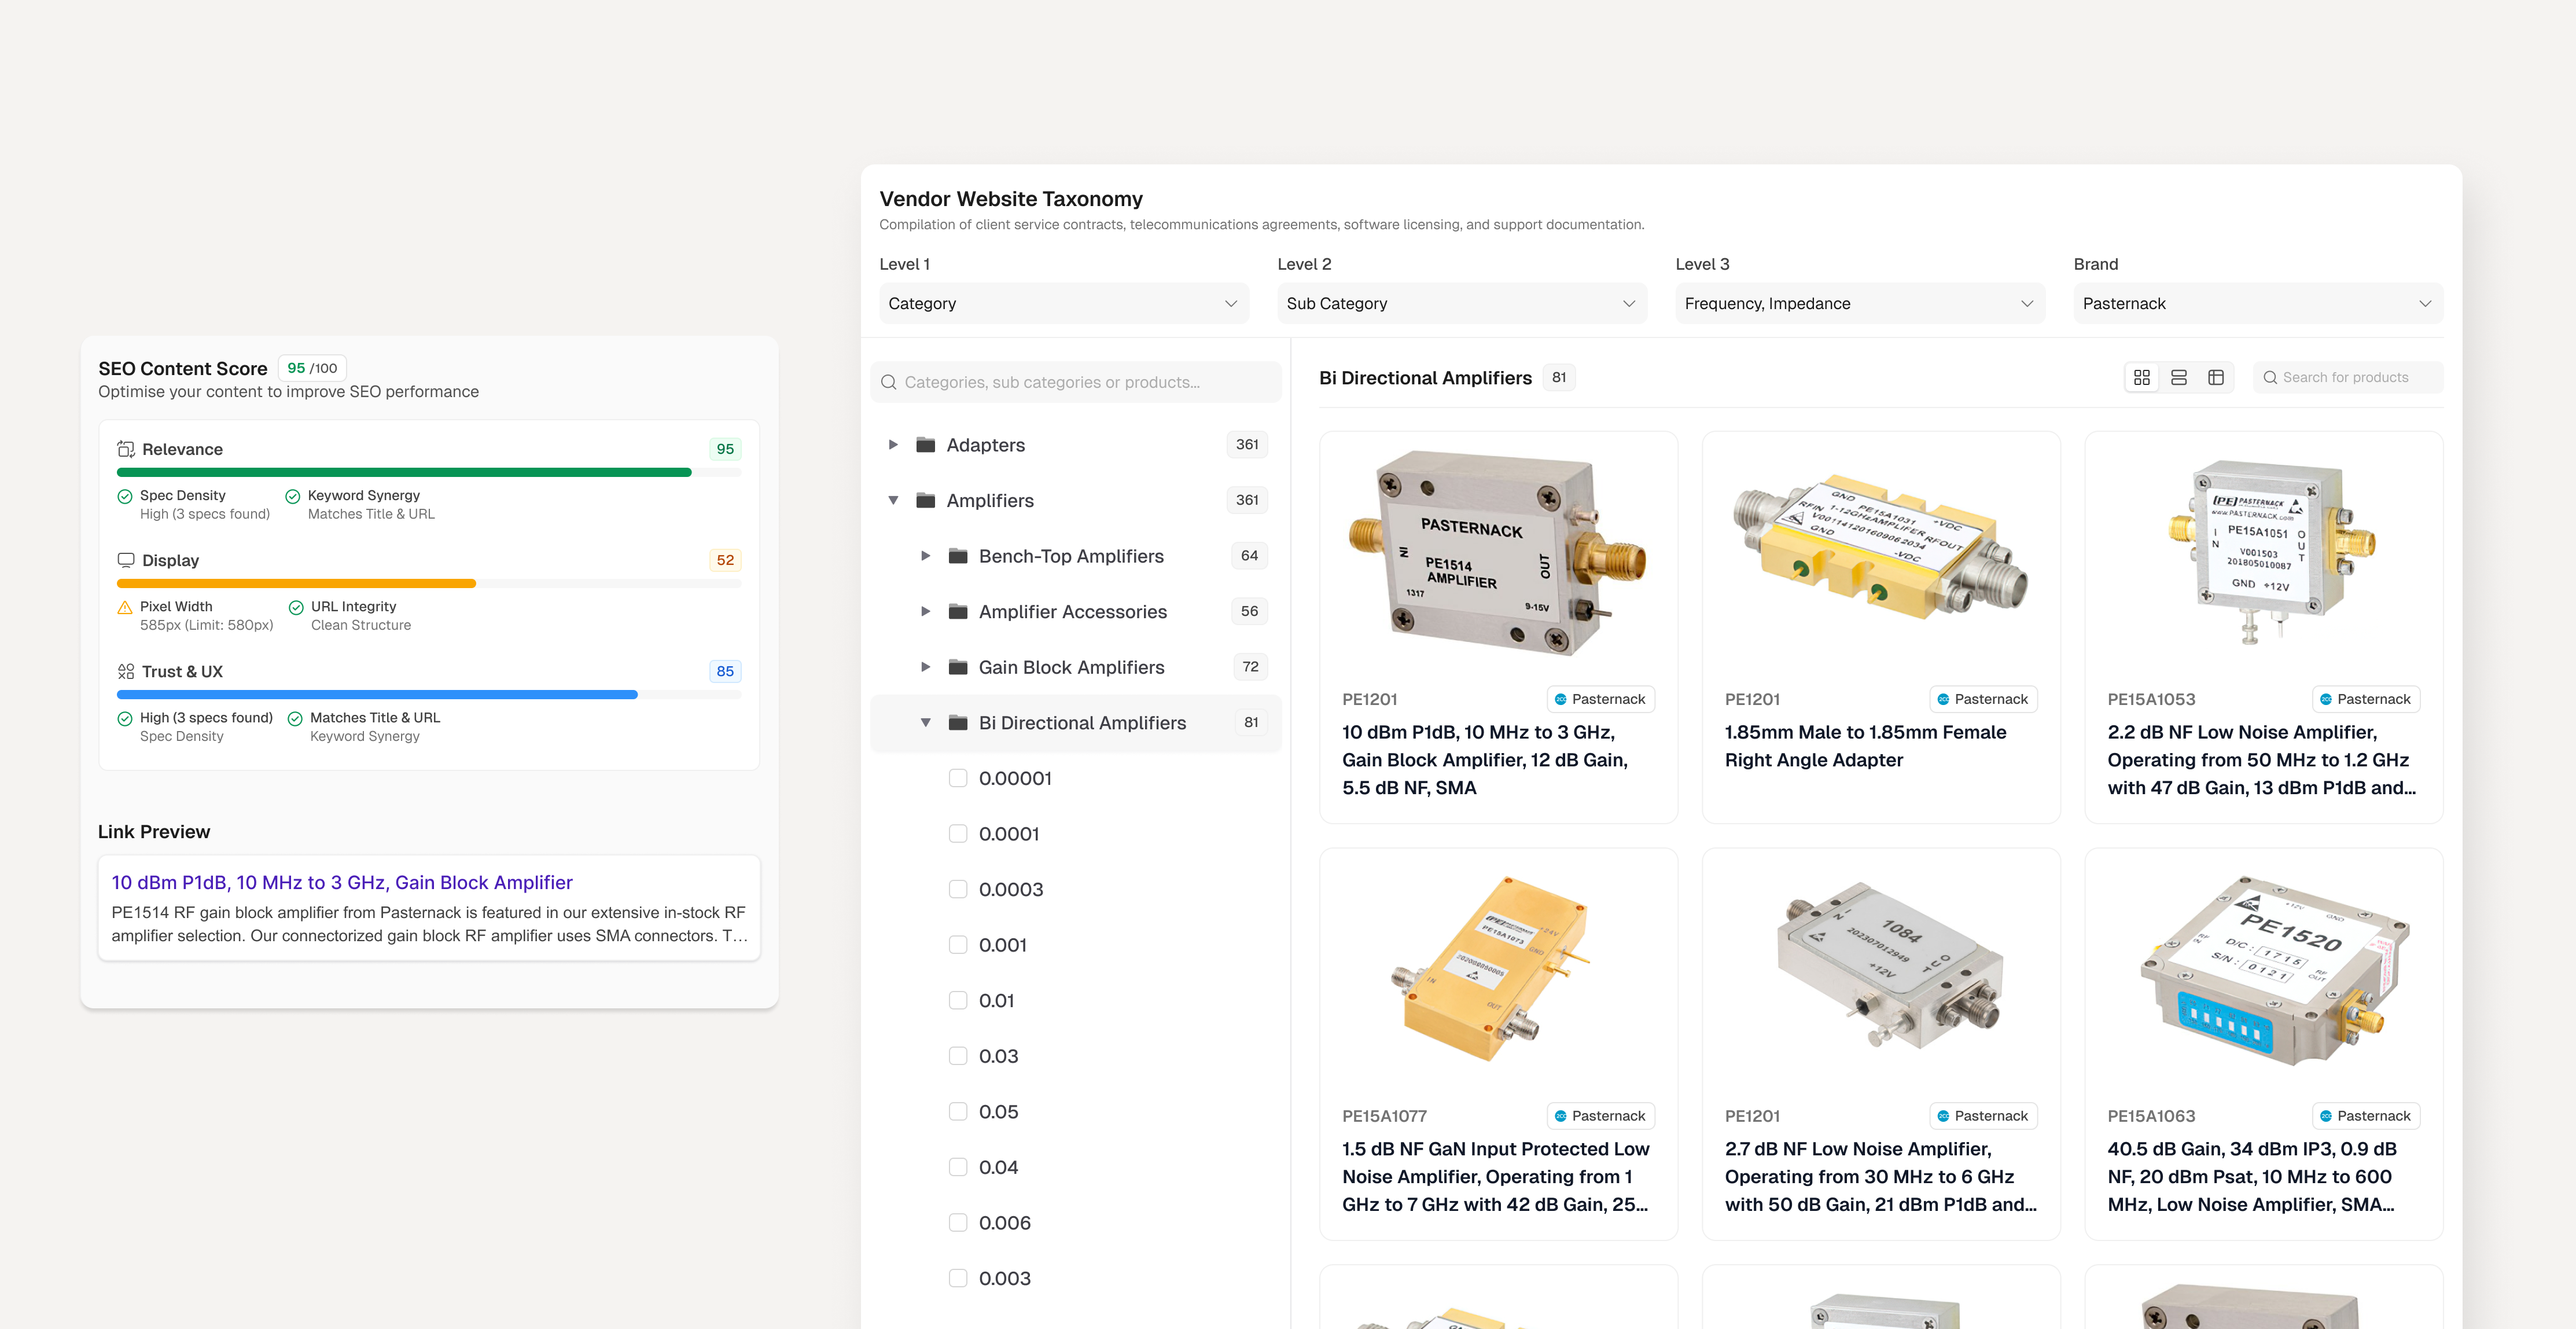Expand Bench-Top Amplifiers arrow
Viewport: 2576px width, 1329px height.
[925, 555]
